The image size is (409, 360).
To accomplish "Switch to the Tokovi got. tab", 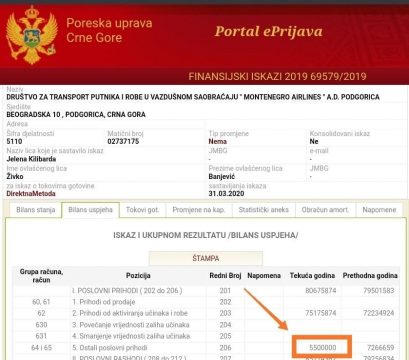I will (x=142, y=210).
